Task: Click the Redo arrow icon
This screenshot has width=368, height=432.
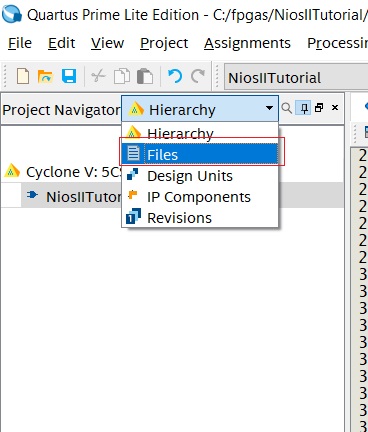Action: (x=198, y=76)
